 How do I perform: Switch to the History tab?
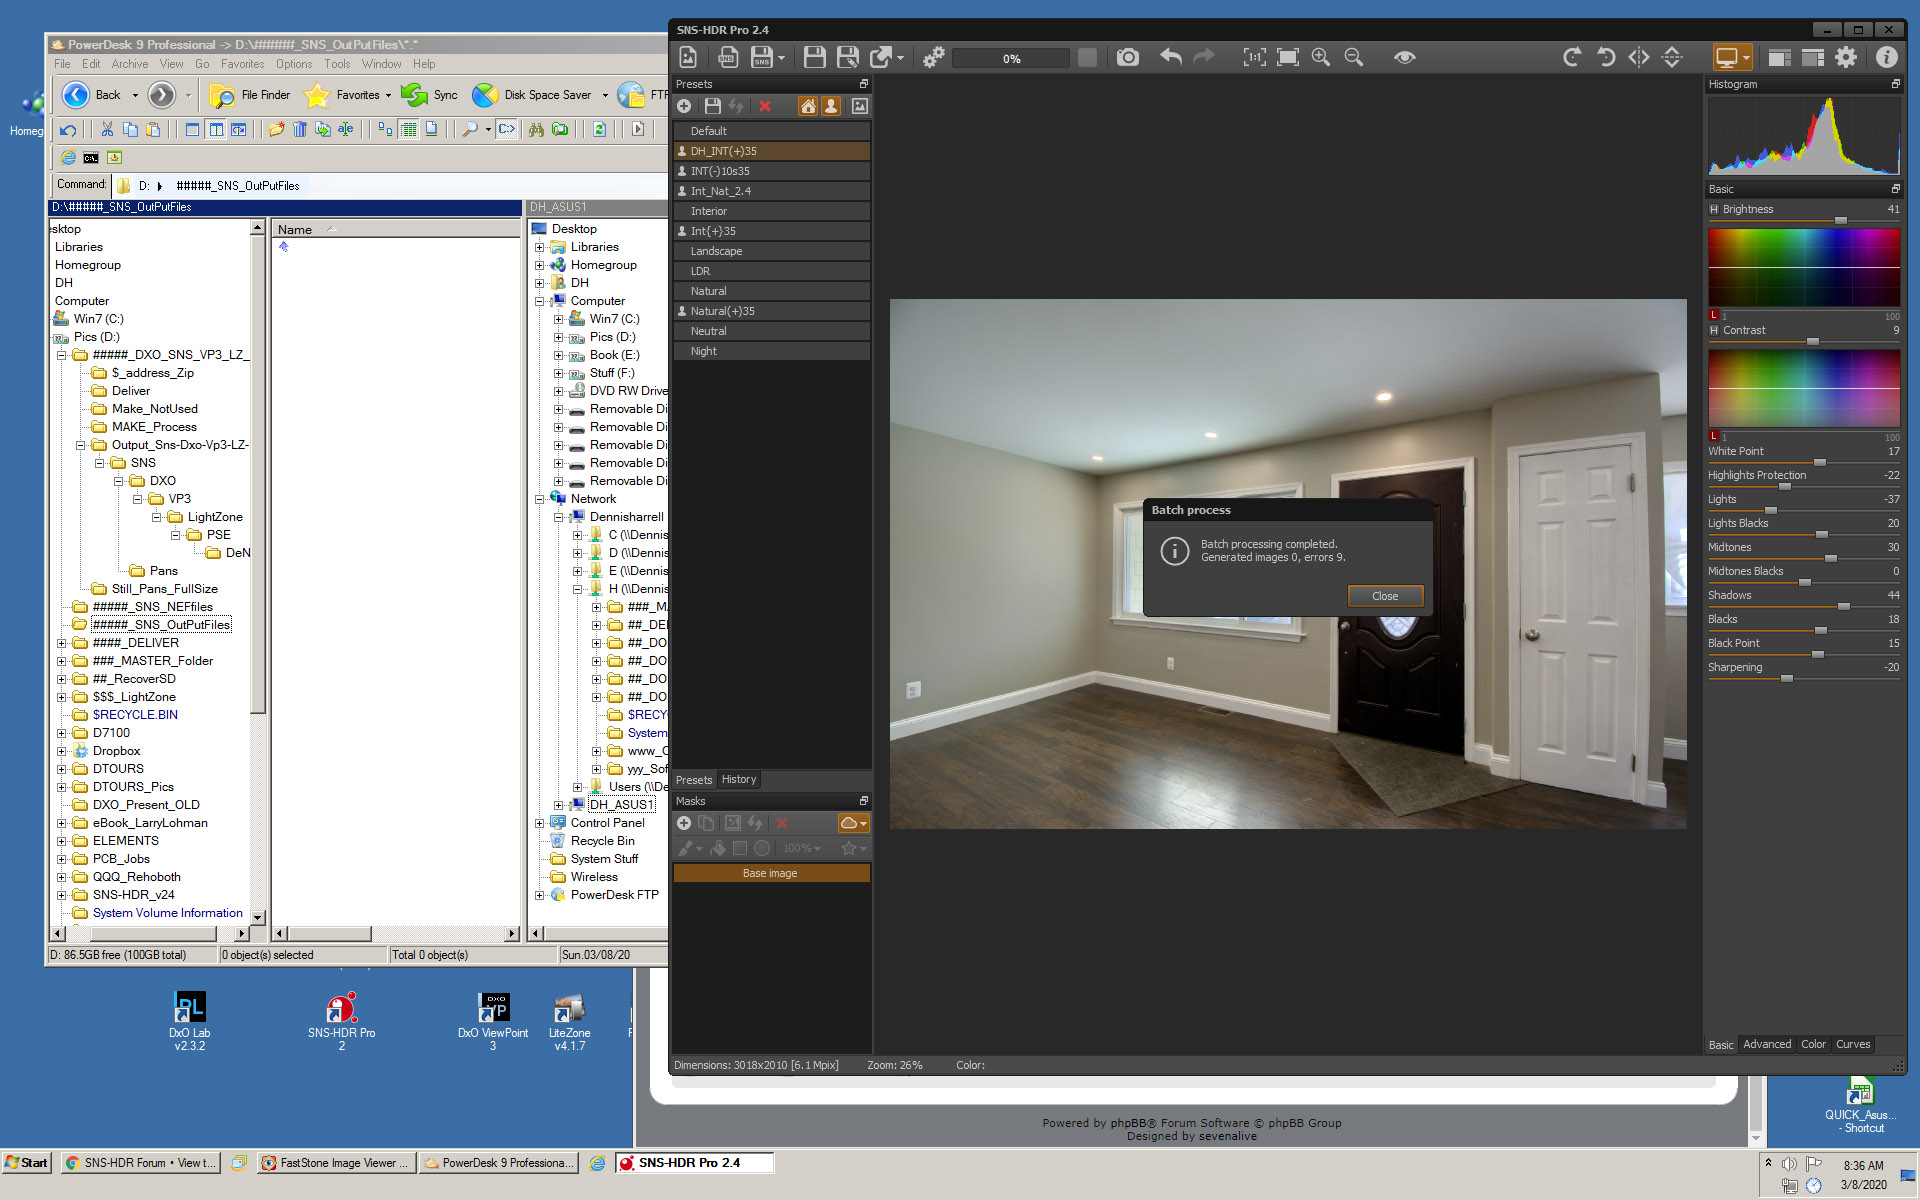click(x=739, y=779)
